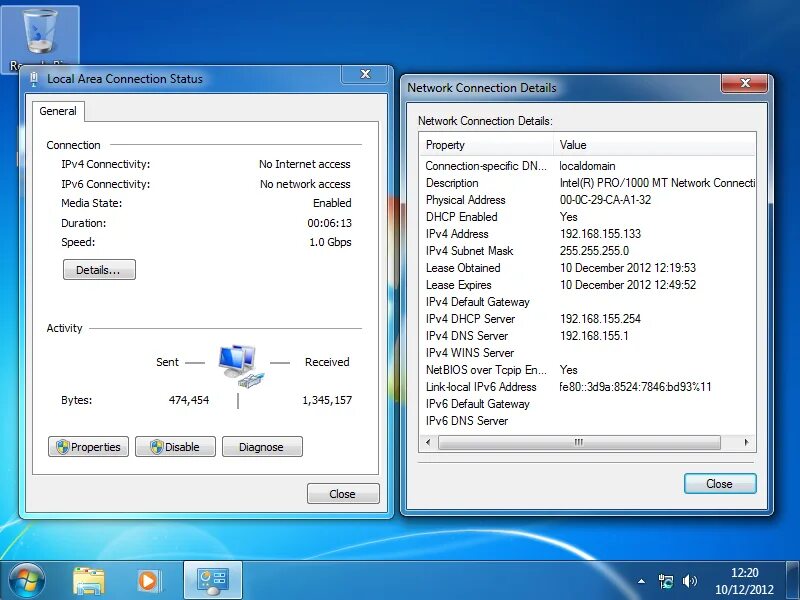Screen dimensions: 800x600
Task: Open the volume control in system tray
Action: 690,580
